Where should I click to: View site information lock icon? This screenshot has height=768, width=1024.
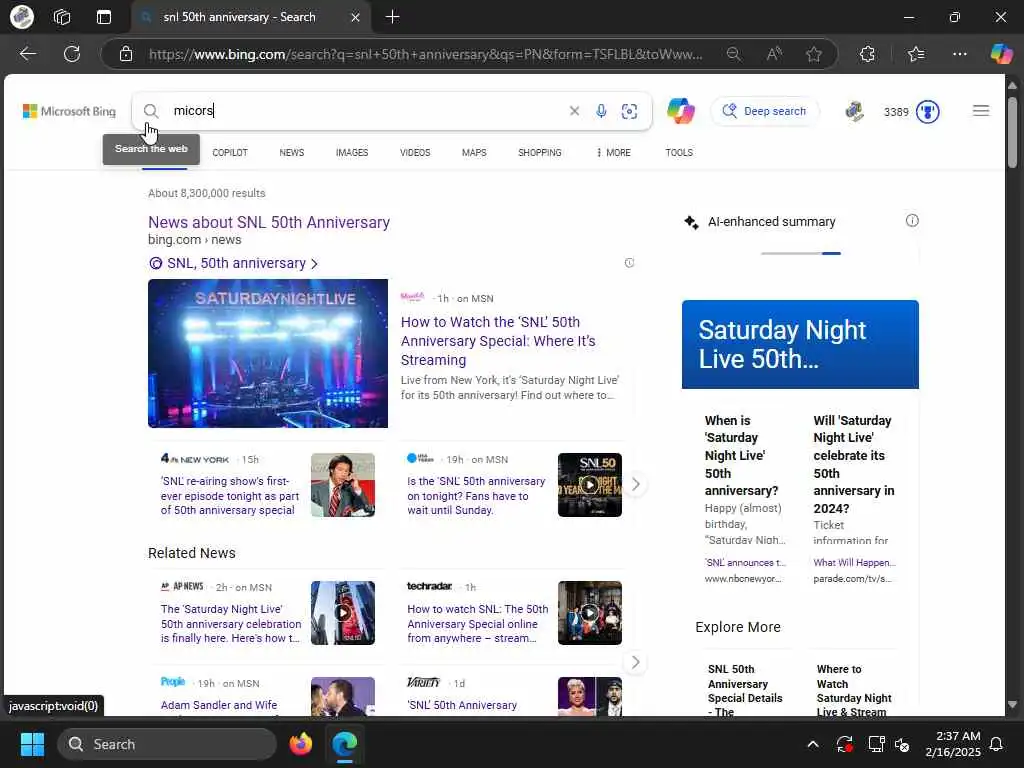point(126,54)
